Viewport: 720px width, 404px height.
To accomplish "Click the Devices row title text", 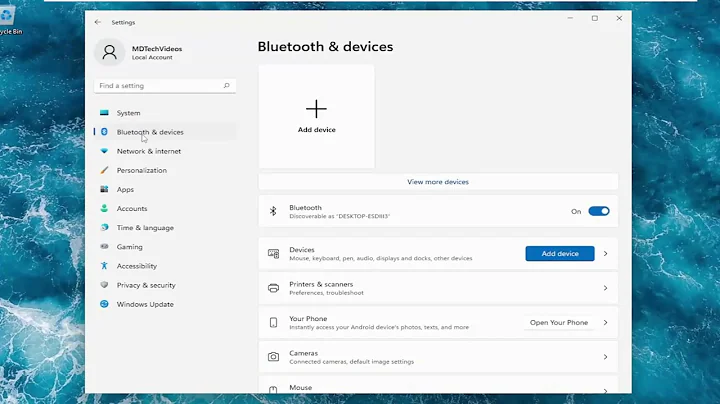I will pos(302,250).
